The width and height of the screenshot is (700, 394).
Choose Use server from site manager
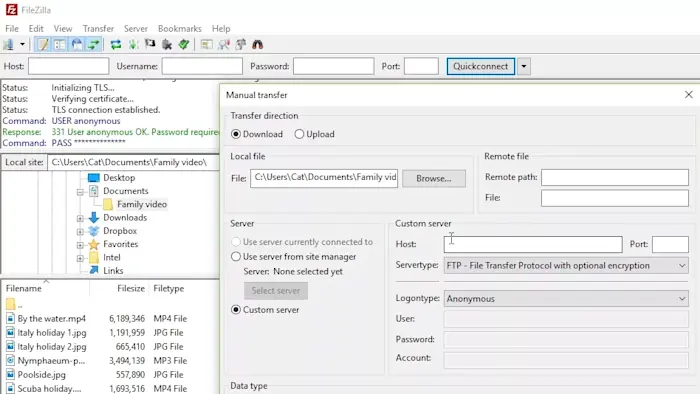[x=294, y=257]
